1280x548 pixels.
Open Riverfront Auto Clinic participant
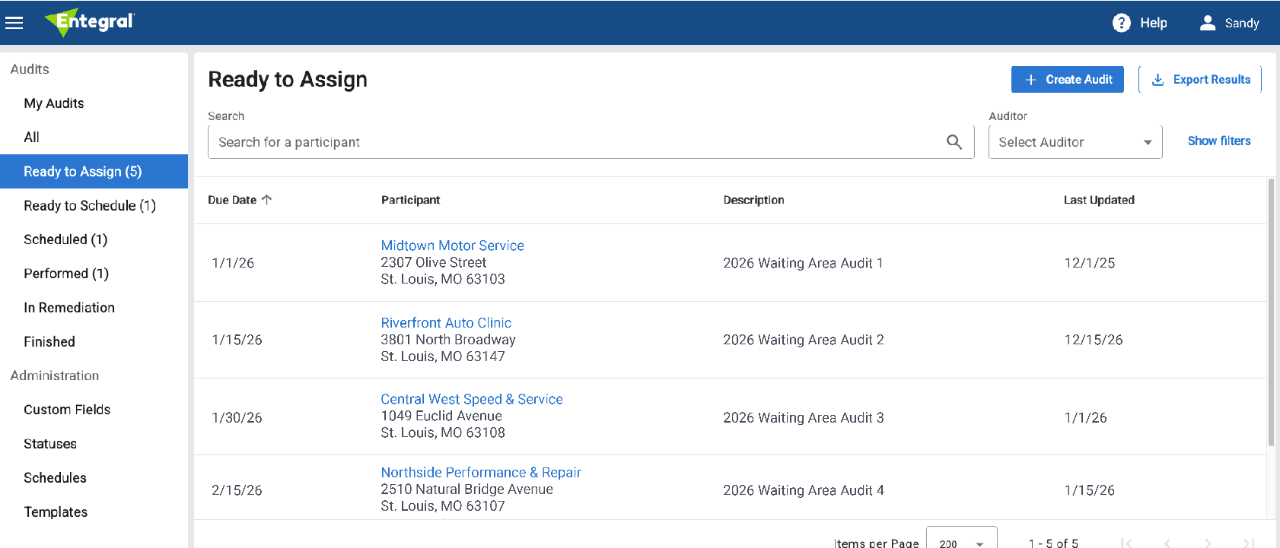(x=446, y=323)
